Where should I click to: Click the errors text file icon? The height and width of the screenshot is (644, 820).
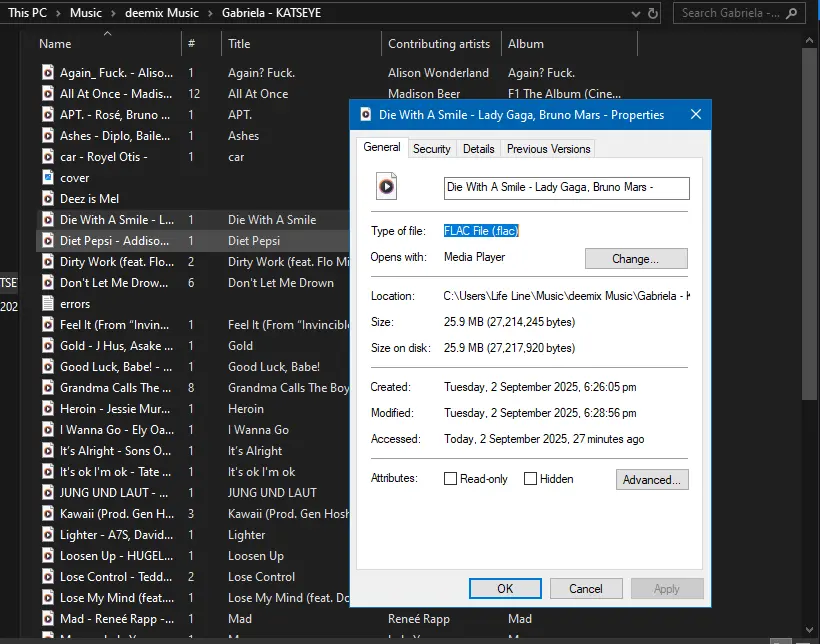point(48,303)
